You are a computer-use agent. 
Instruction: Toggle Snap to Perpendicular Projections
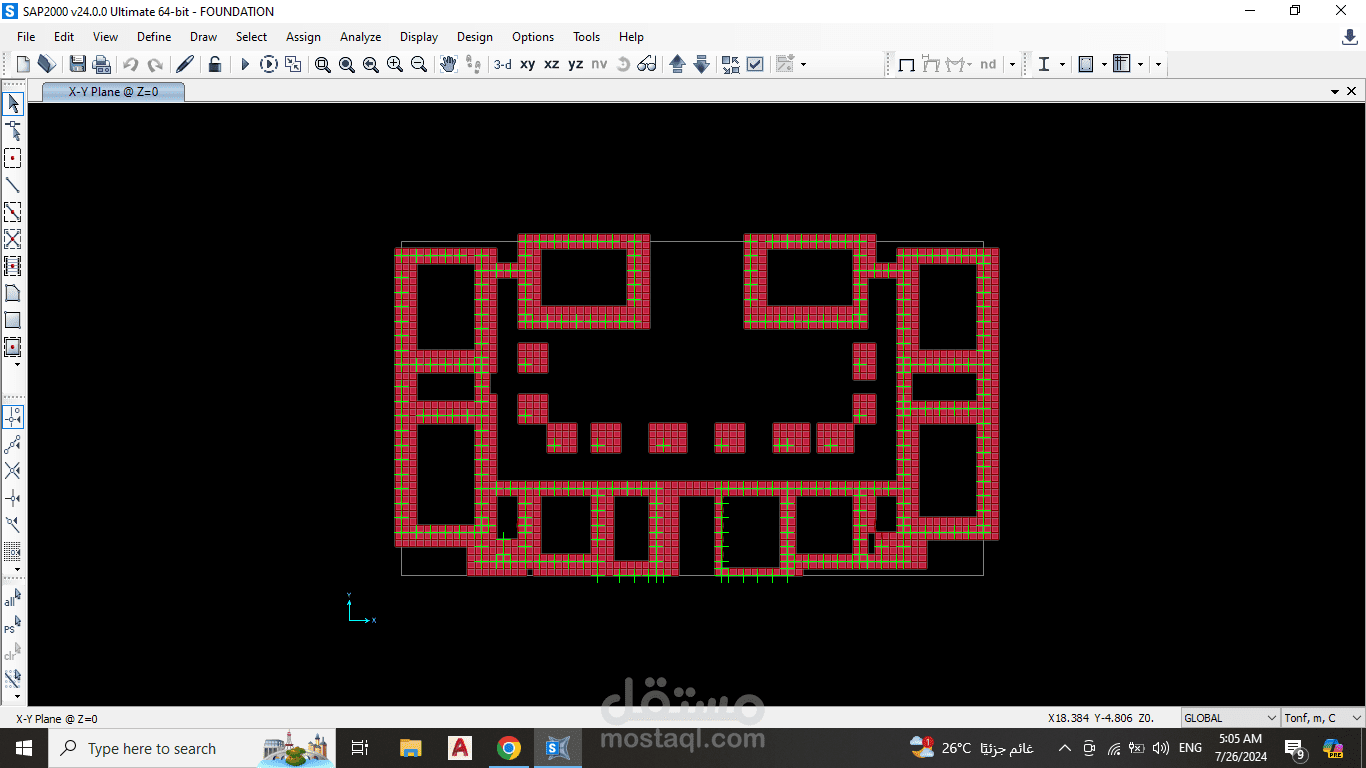(13, 498)
